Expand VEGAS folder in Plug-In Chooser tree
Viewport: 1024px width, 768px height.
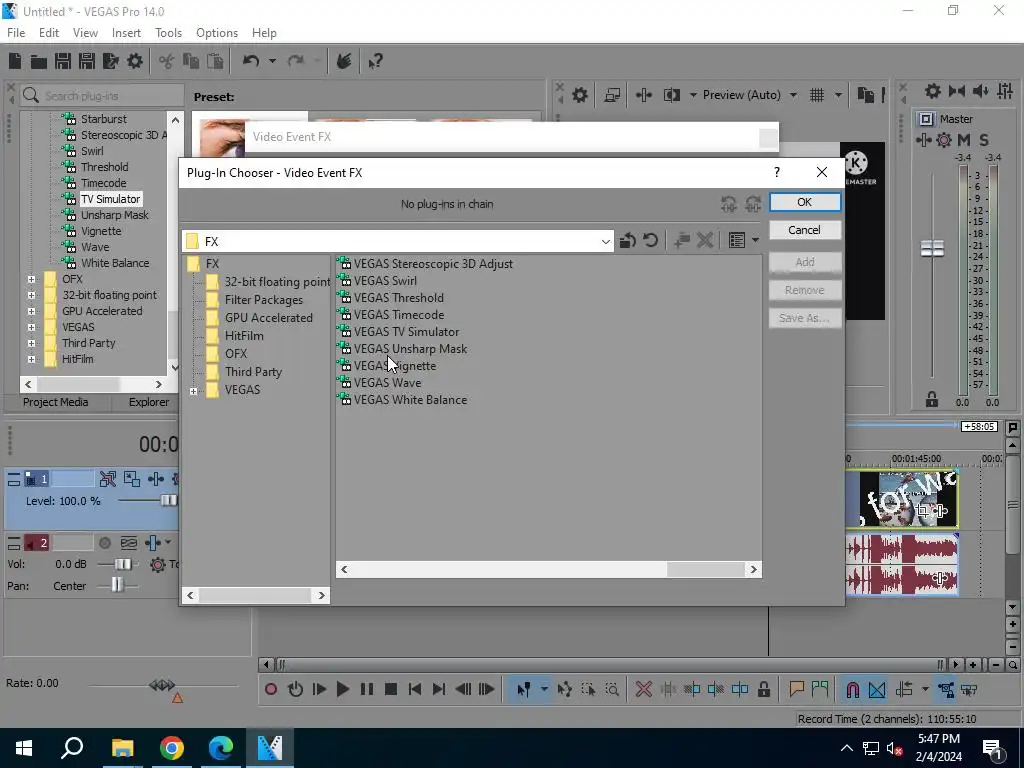point(193,391)
